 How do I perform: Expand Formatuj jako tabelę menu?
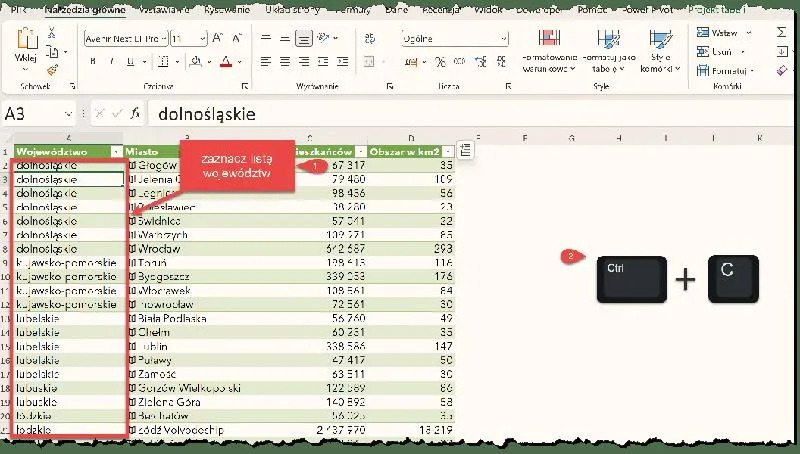pos(609,51)
